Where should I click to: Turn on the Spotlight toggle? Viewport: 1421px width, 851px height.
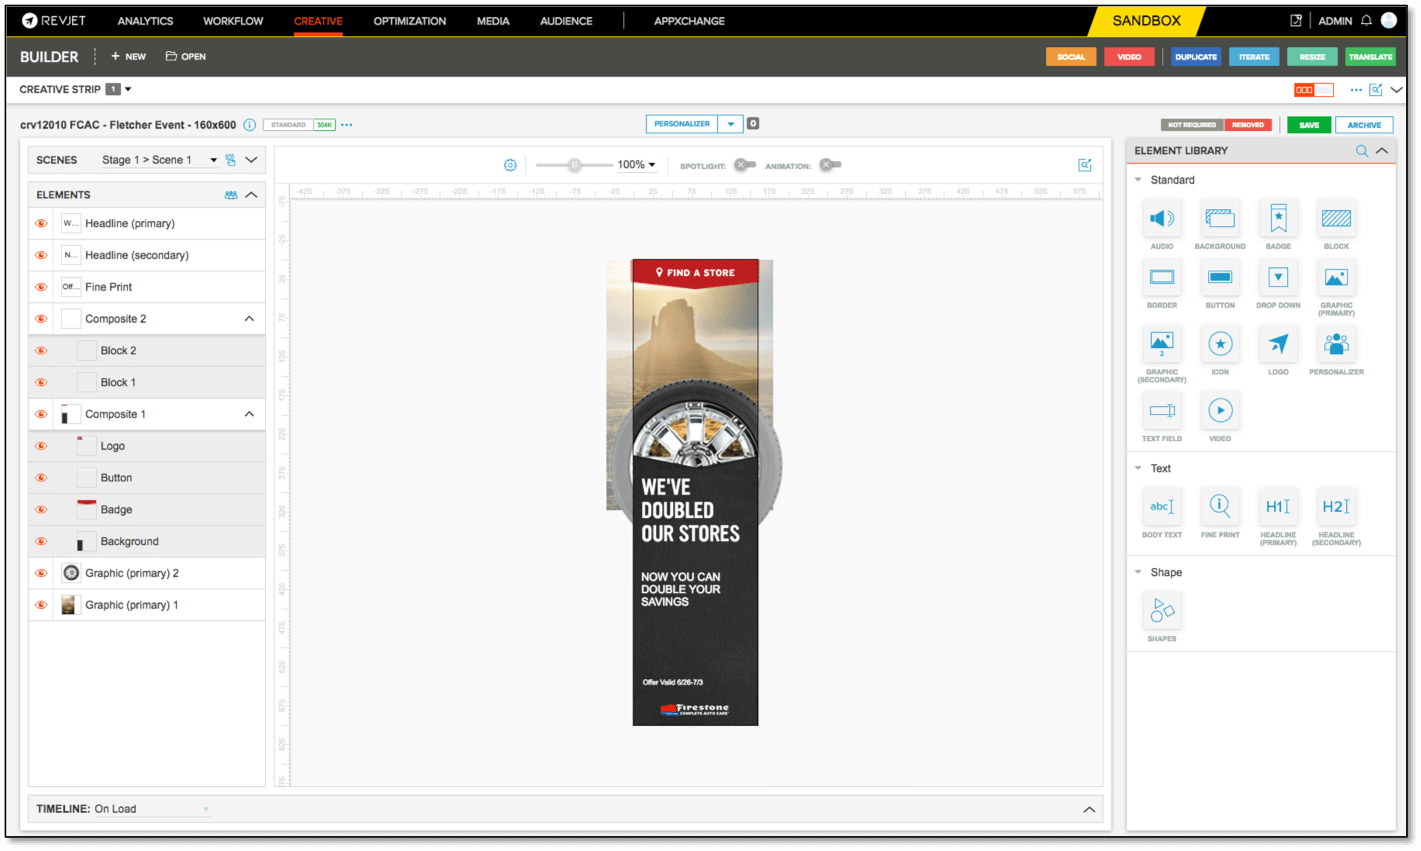click(744, 164)
